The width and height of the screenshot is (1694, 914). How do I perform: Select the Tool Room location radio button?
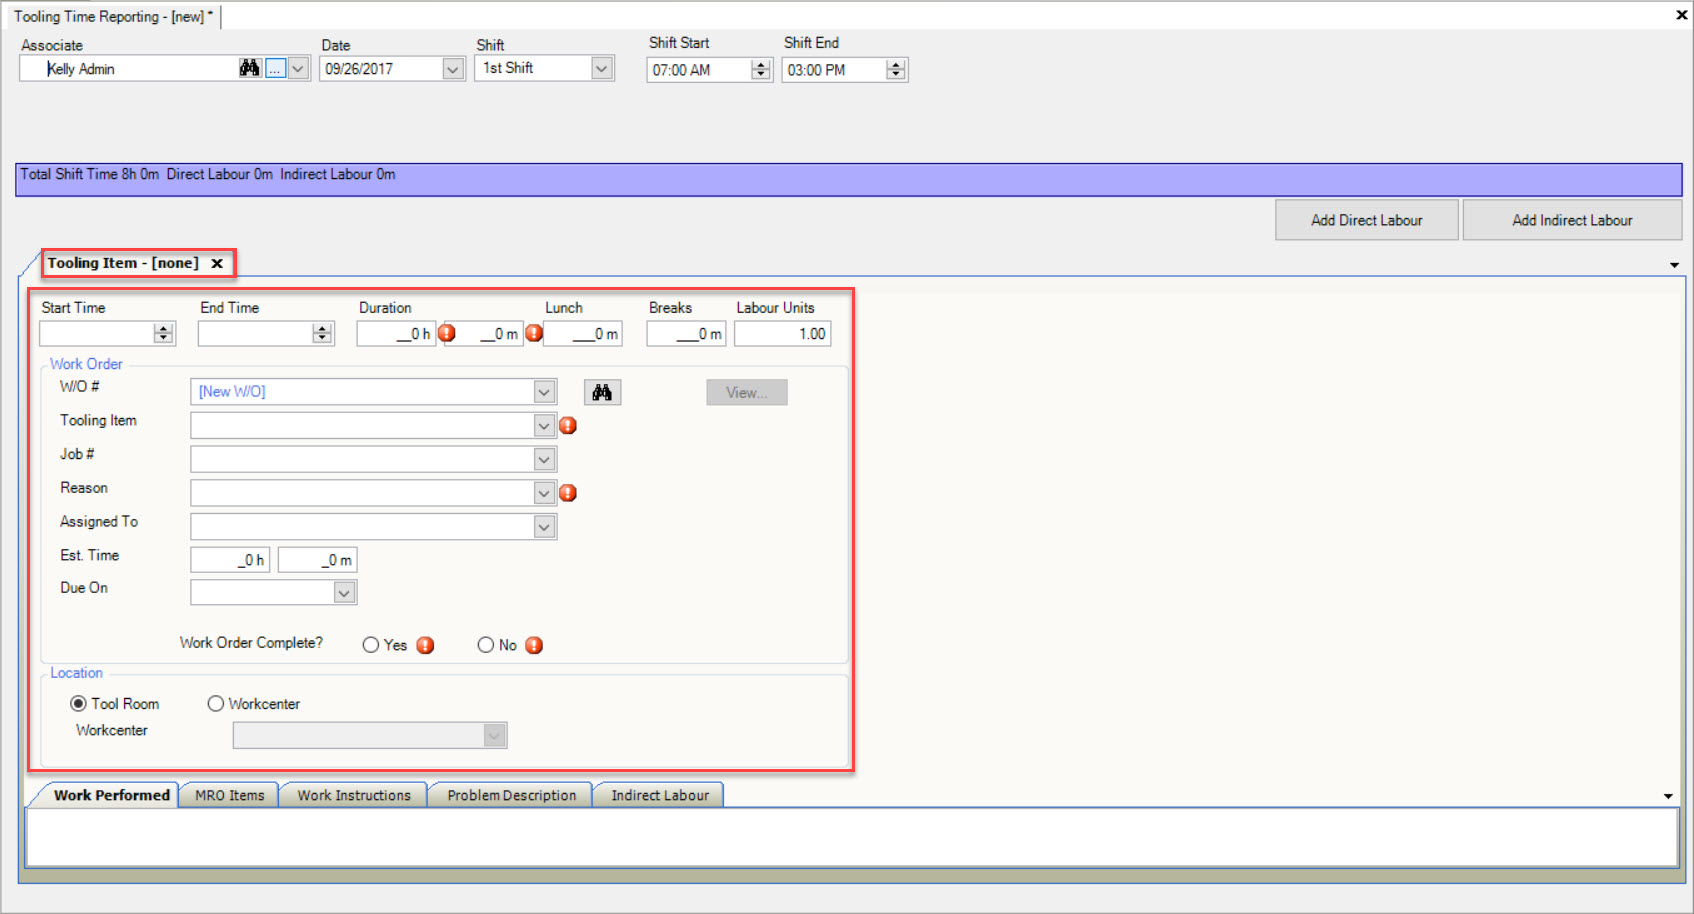click(x=78, y=704)
